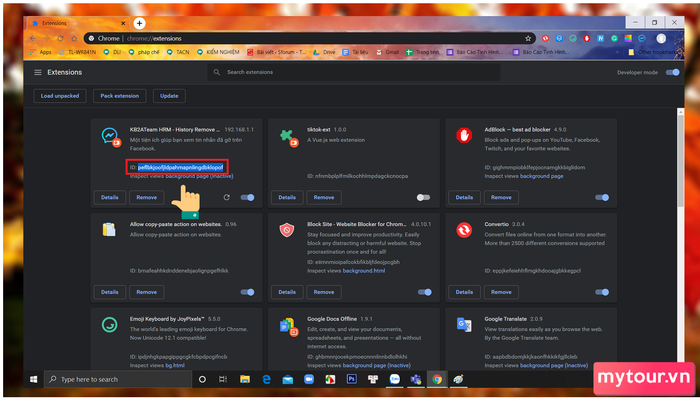Open a new tab with the plus button
This screenshot has height=402, width=700.
[139, 23]
